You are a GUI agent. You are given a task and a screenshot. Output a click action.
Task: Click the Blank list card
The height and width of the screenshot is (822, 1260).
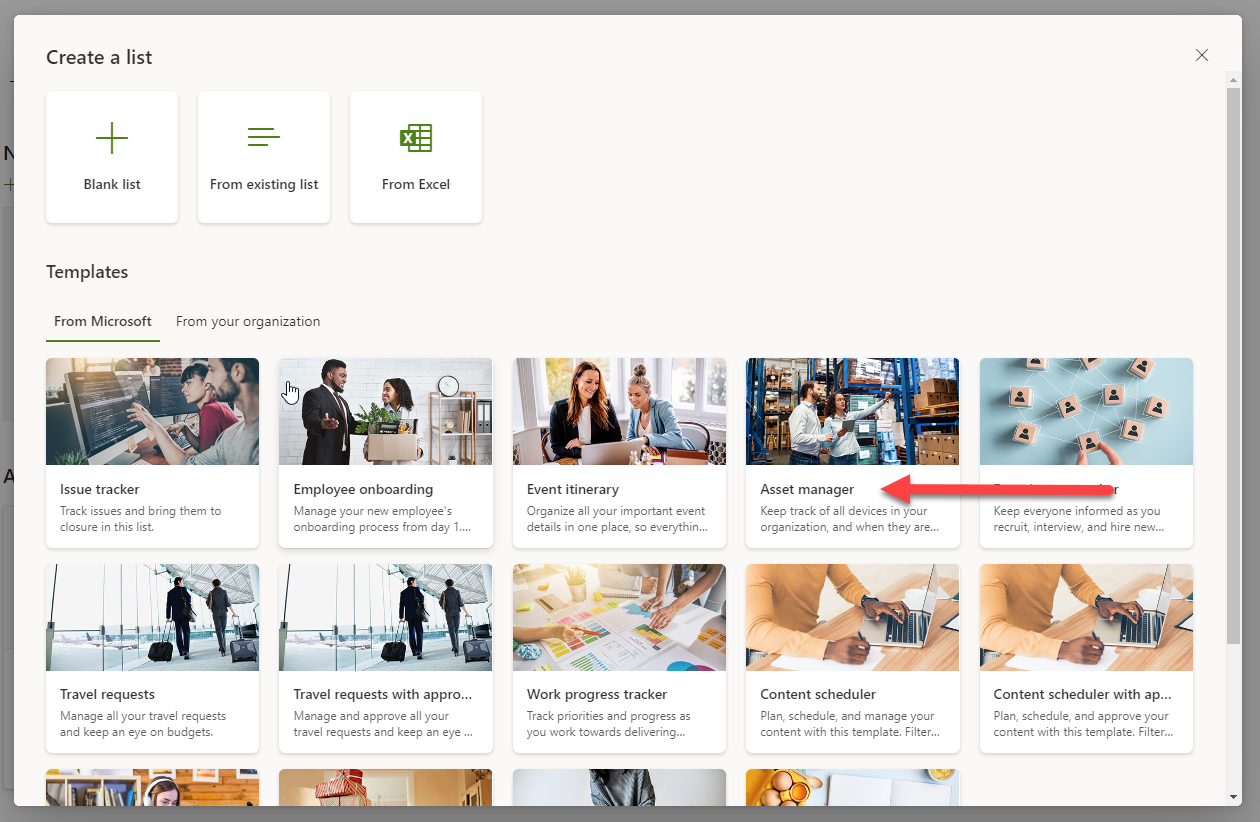[x=111, y=156]
